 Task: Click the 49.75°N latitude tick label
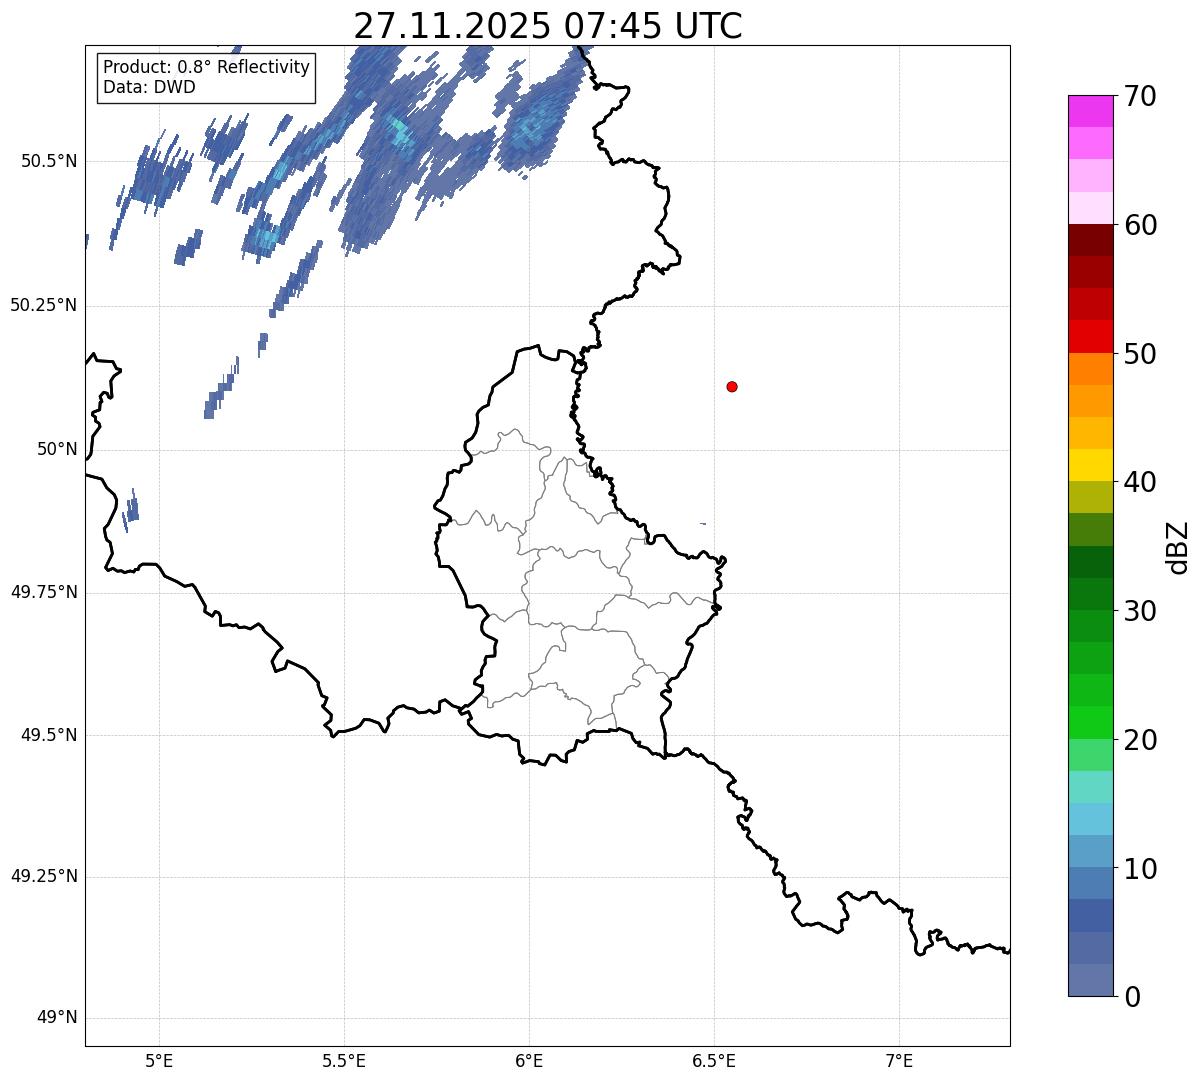pos(43,592)
